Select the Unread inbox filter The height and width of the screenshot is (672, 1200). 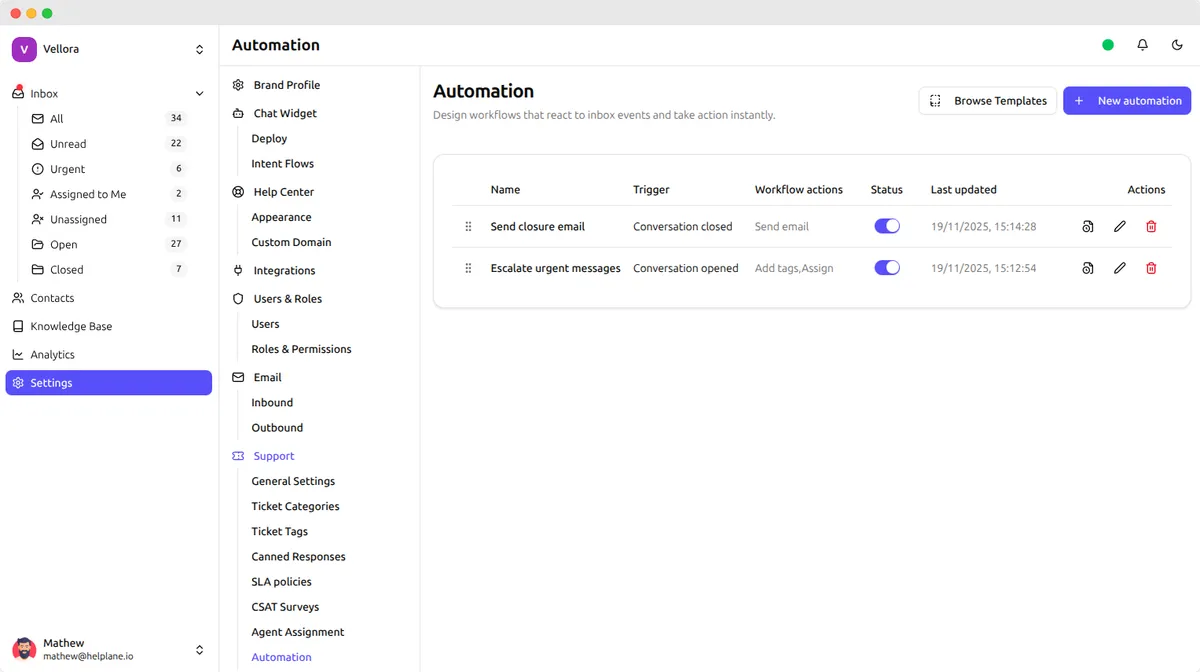[69, 143]
